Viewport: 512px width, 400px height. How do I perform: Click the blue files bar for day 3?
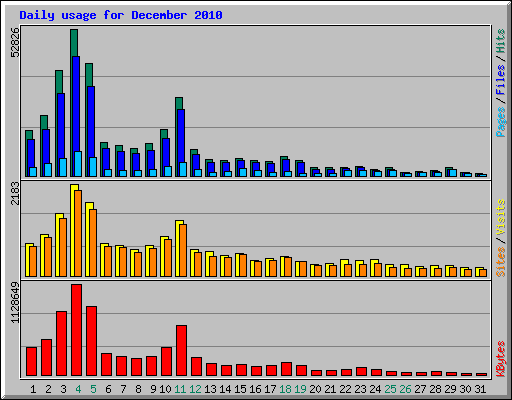61,126
